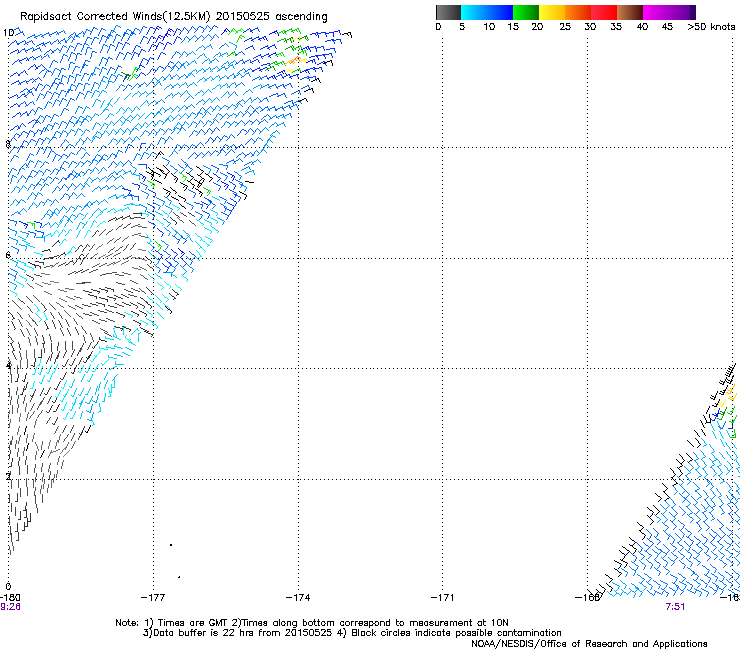The width and height of the screenshot is (740, 650).
Task: Click the gray 0-5 knots color band
Action: 448,12
